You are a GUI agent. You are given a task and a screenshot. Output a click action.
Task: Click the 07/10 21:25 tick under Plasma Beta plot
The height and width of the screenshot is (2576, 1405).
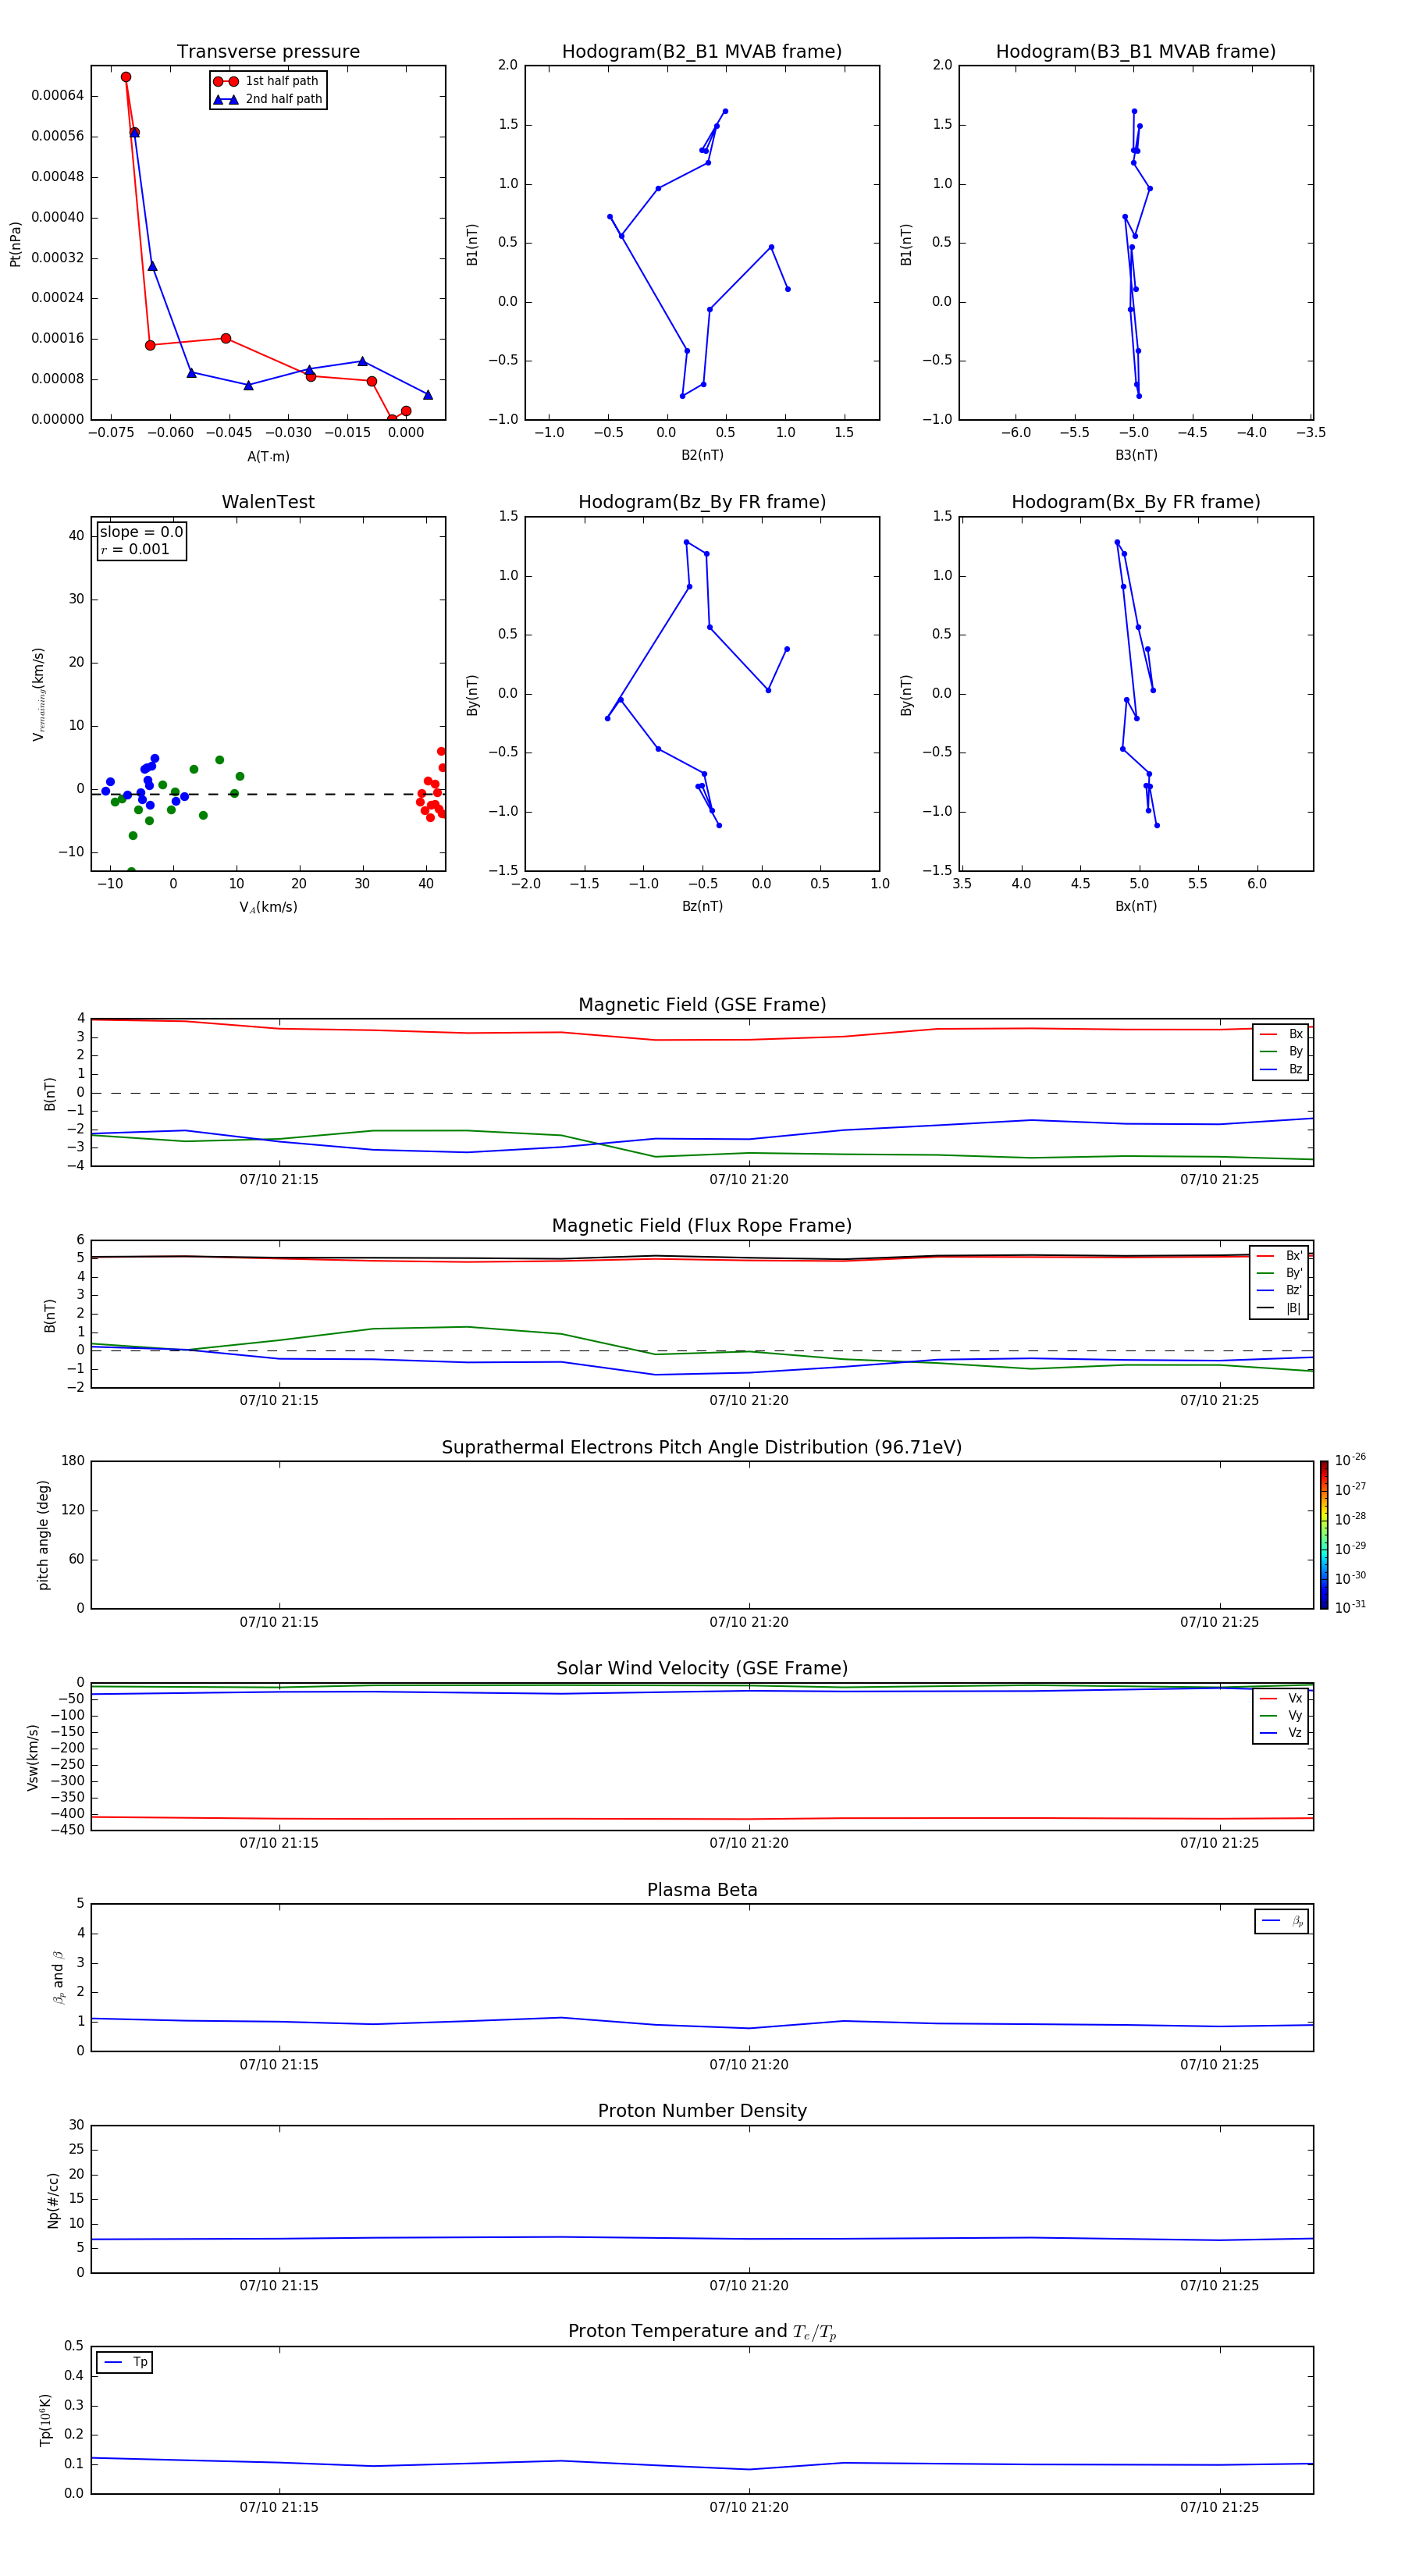[1219, 2065]
